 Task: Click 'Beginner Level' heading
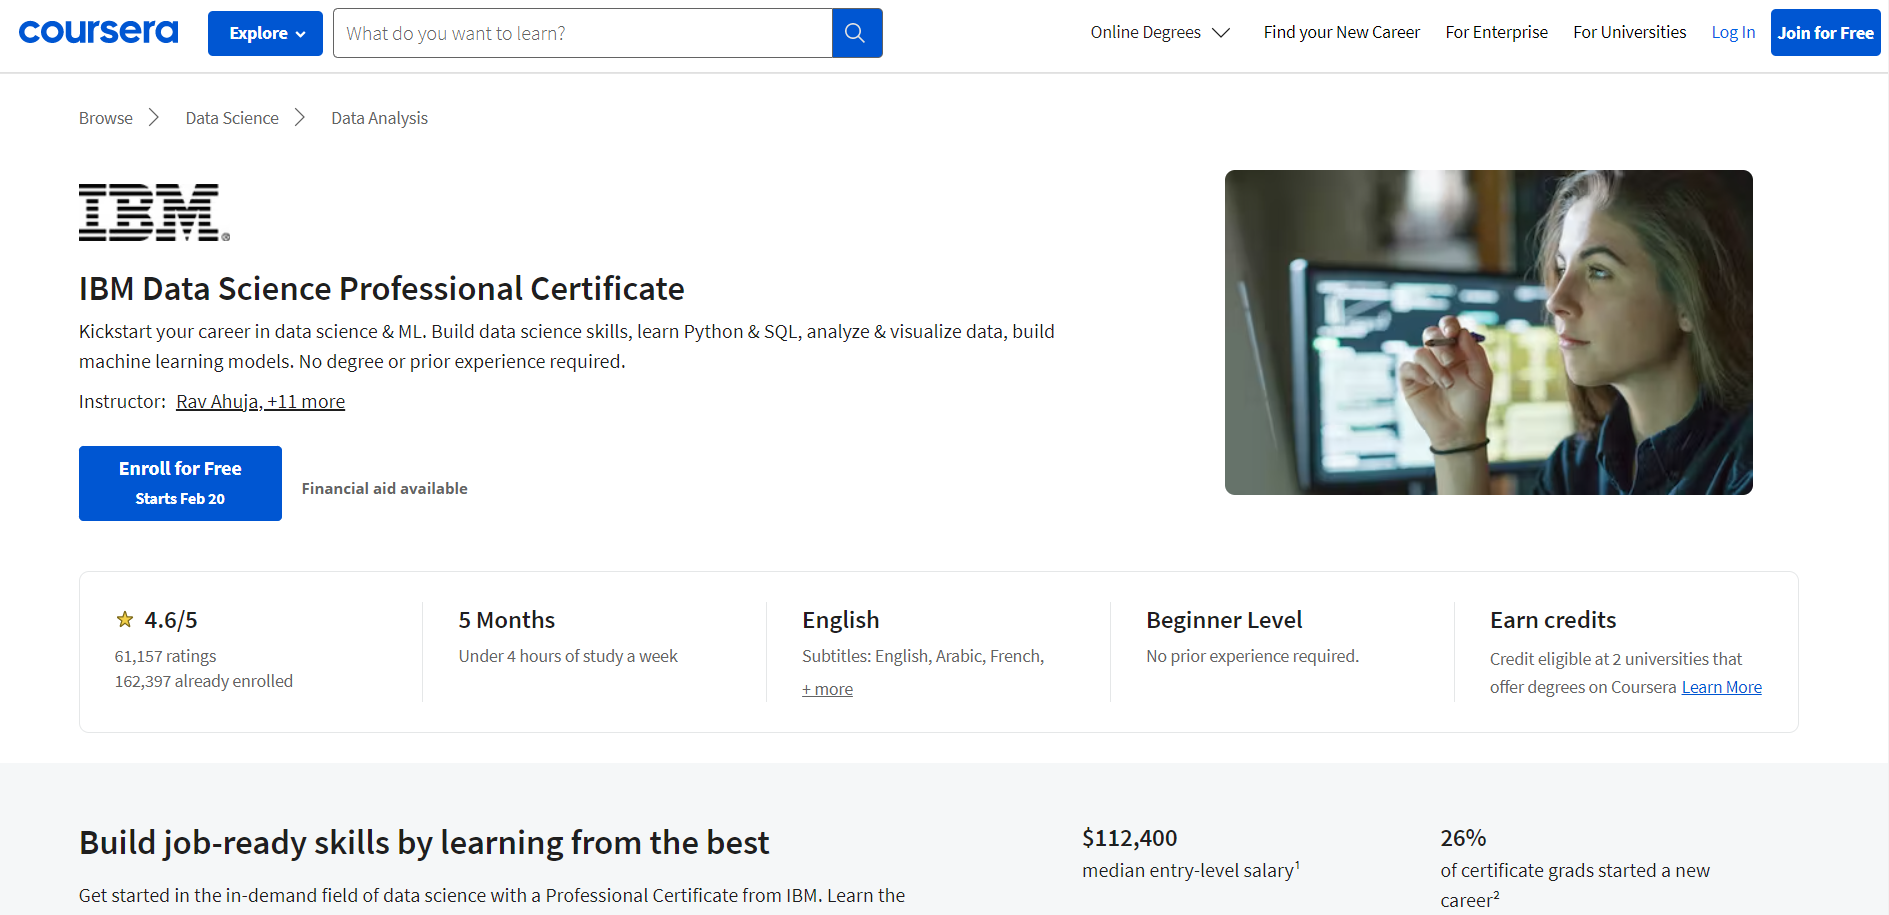point(1224,620)
